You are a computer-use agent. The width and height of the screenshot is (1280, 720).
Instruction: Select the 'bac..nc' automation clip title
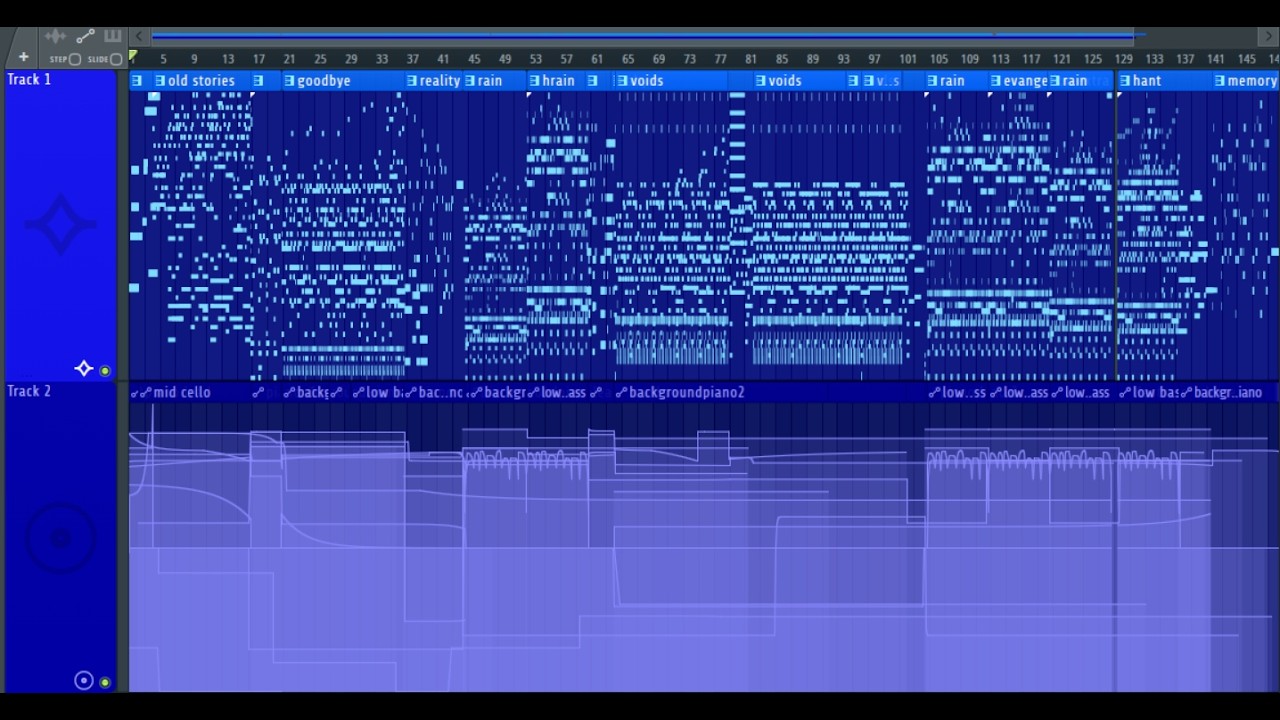pos(440,393)
